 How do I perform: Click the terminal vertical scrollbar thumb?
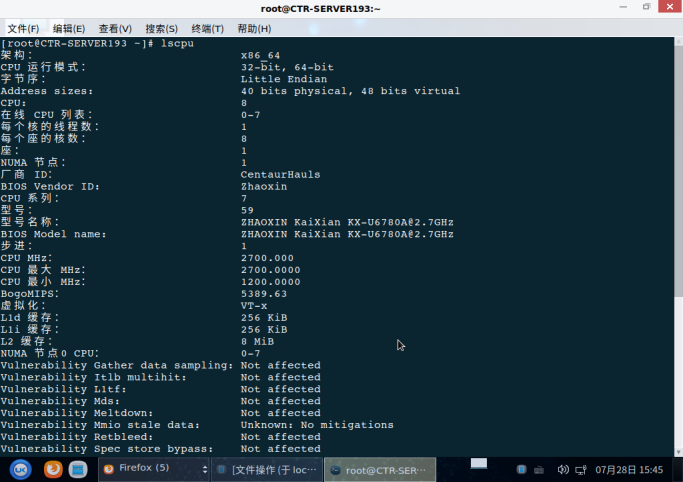[679, 171]
